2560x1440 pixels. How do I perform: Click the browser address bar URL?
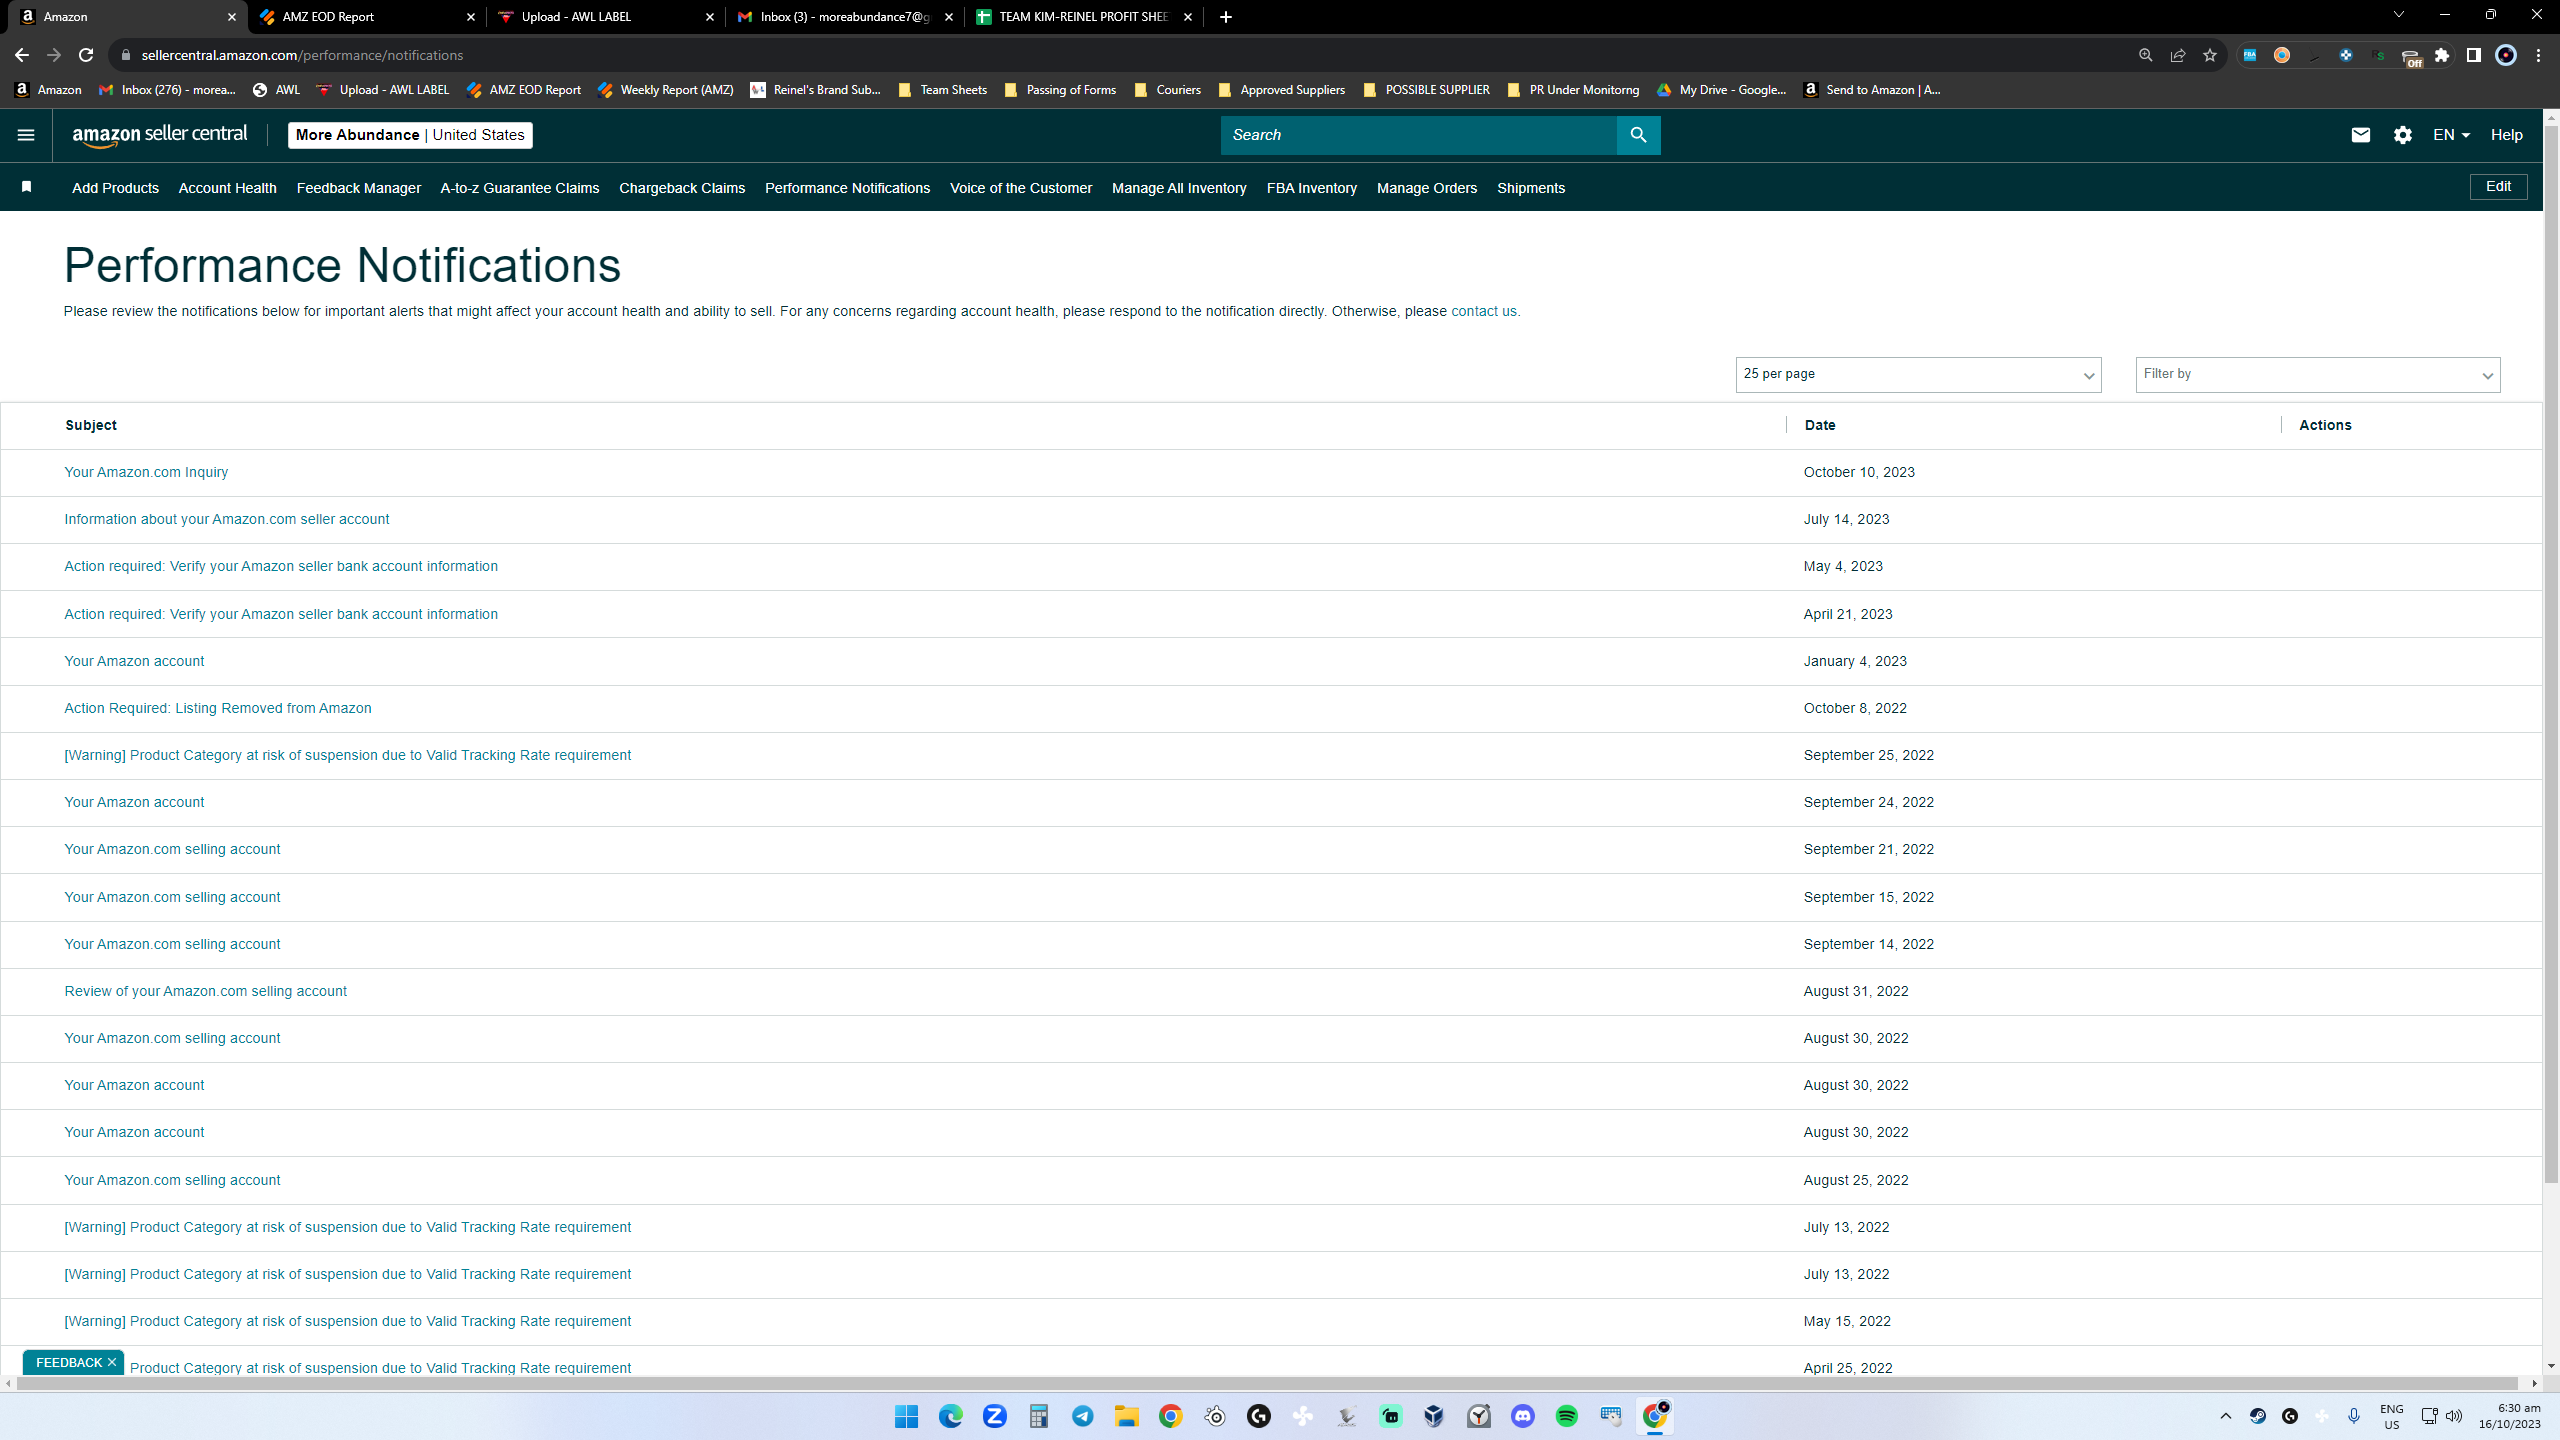pyautogui.click(x=302, y=55)
